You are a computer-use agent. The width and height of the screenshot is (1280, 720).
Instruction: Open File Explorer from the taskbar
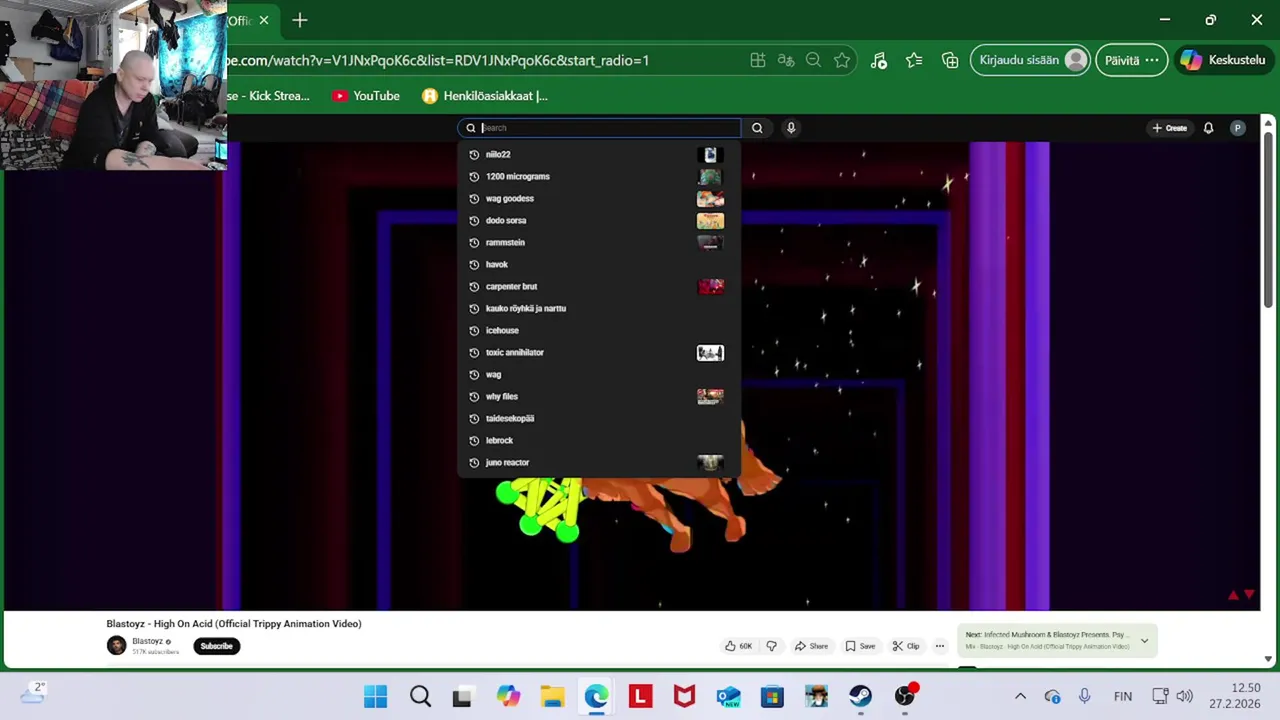coord(552,697)
